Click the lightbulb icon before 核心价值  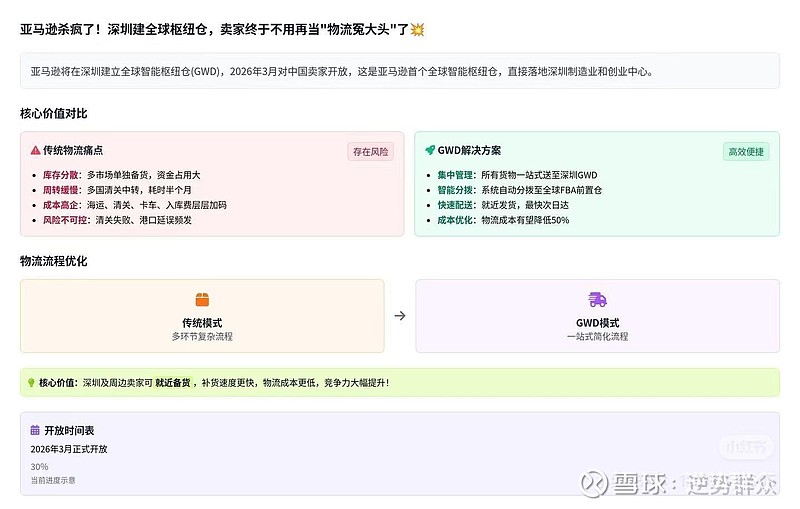(x=31, y=383)
